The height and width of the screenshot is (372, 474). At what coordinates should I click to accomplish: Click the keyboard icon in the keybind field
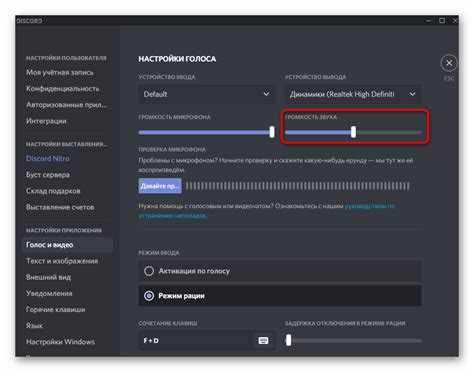(263, 340)
